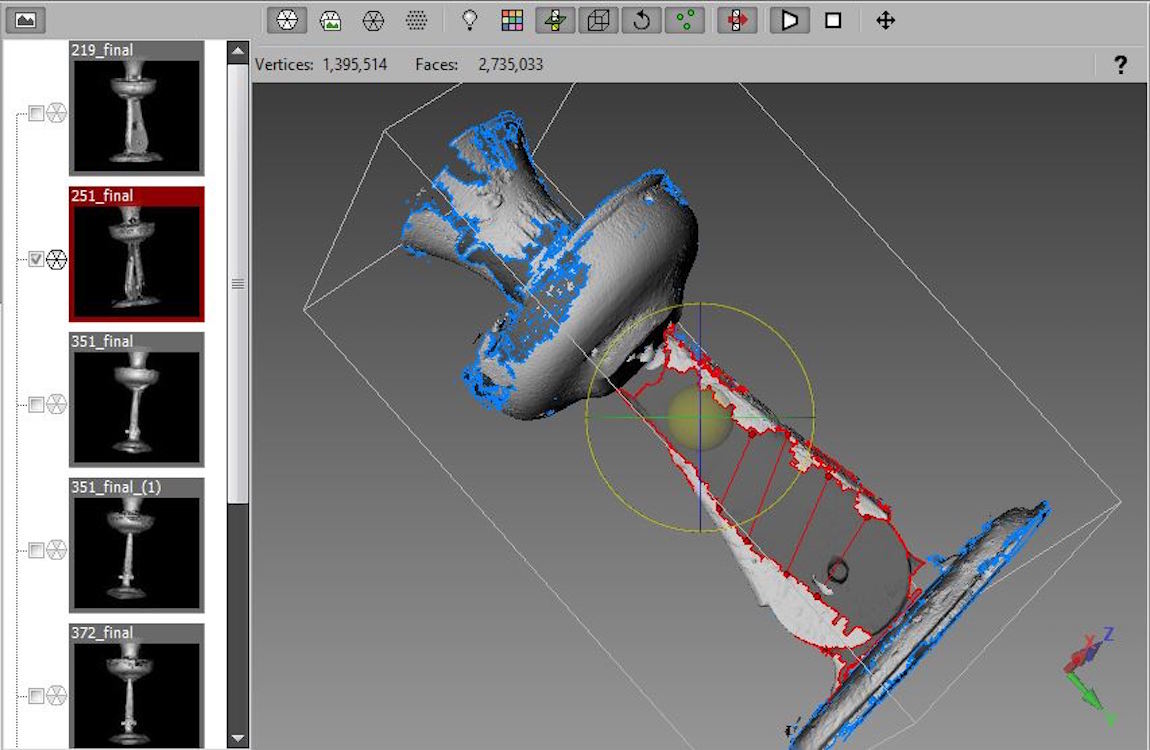The image size is (1150, 750).
Task: Toggle the bounding box cube icon
Action: click(598, 20)
